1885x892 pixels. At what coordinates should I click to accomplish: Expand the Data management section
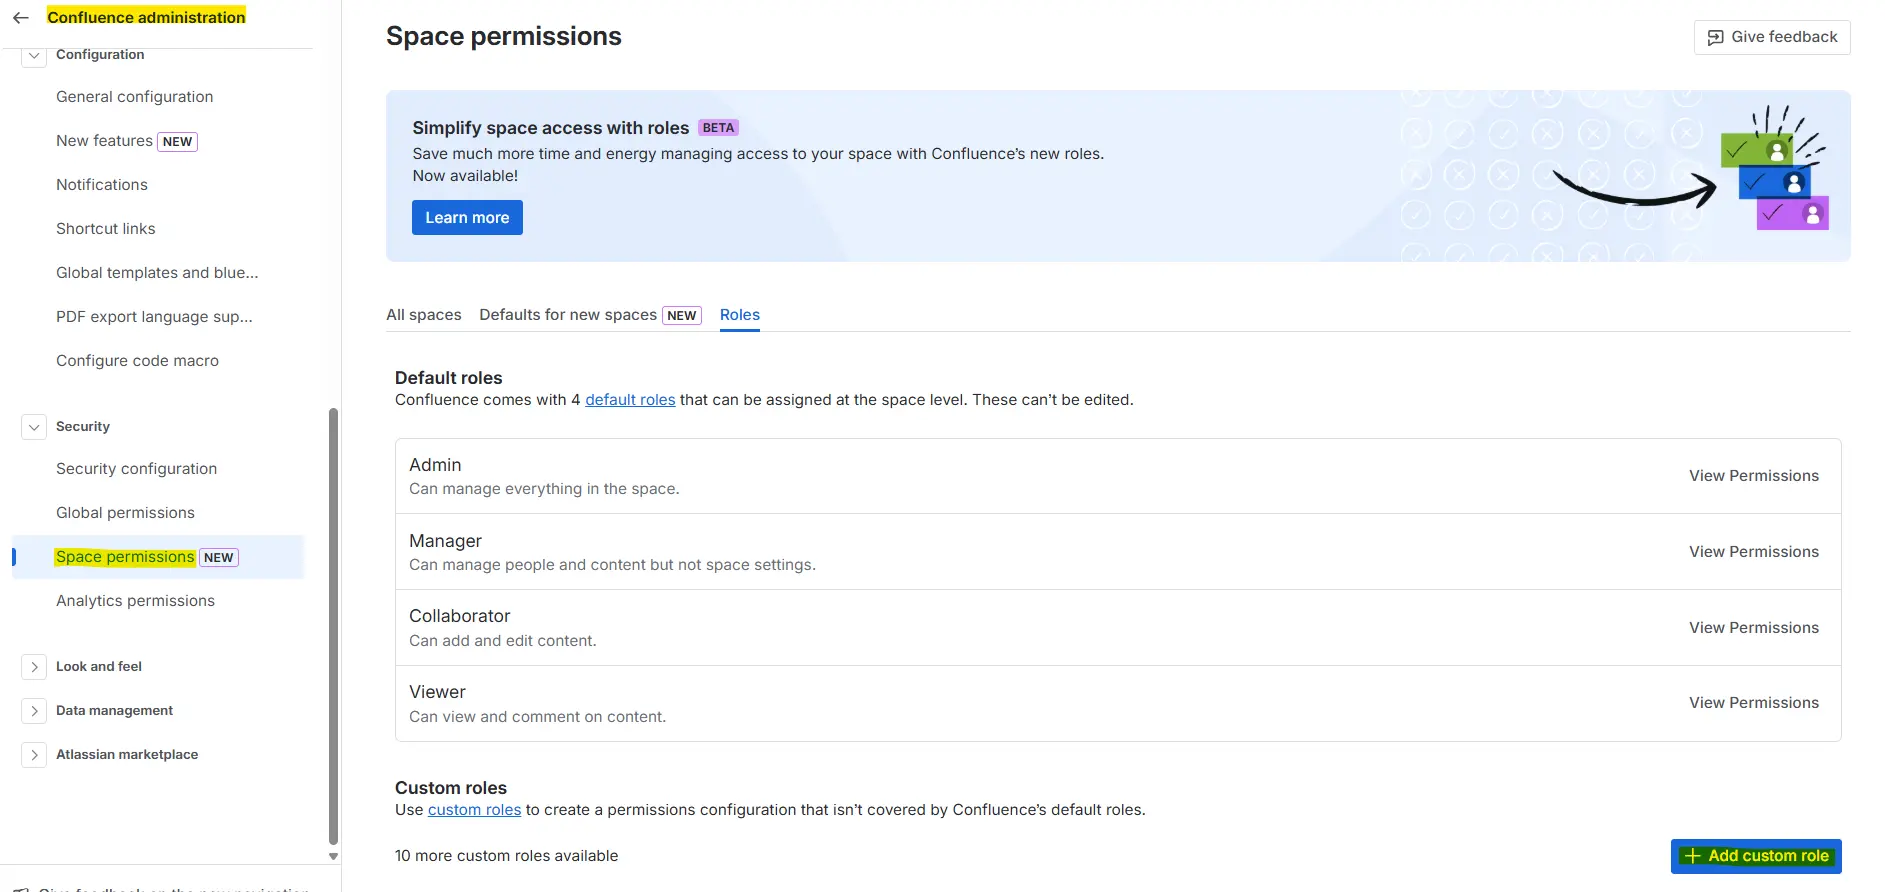(34, 711)
